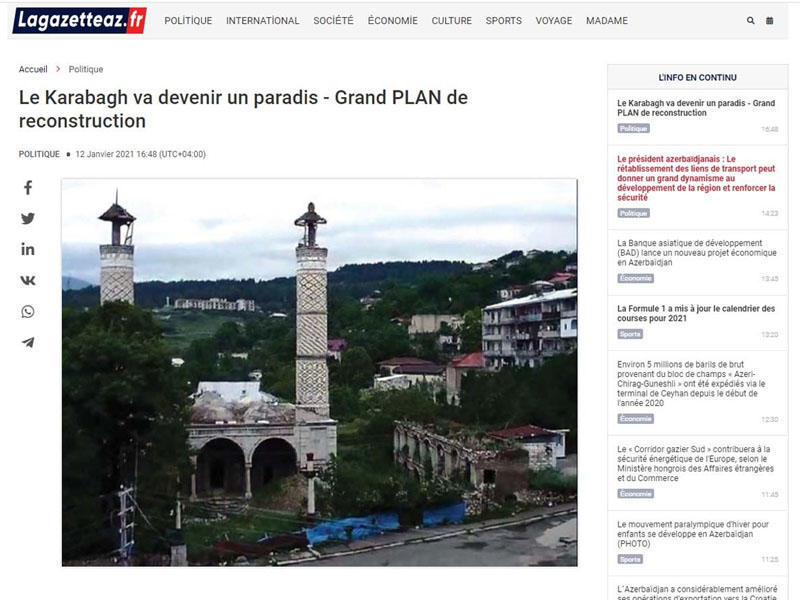The height and width of the screenshot is (600, 800).
Task: Click Politique tag under président azerbaïdjanais story
Action: click(x=633, y=213)
